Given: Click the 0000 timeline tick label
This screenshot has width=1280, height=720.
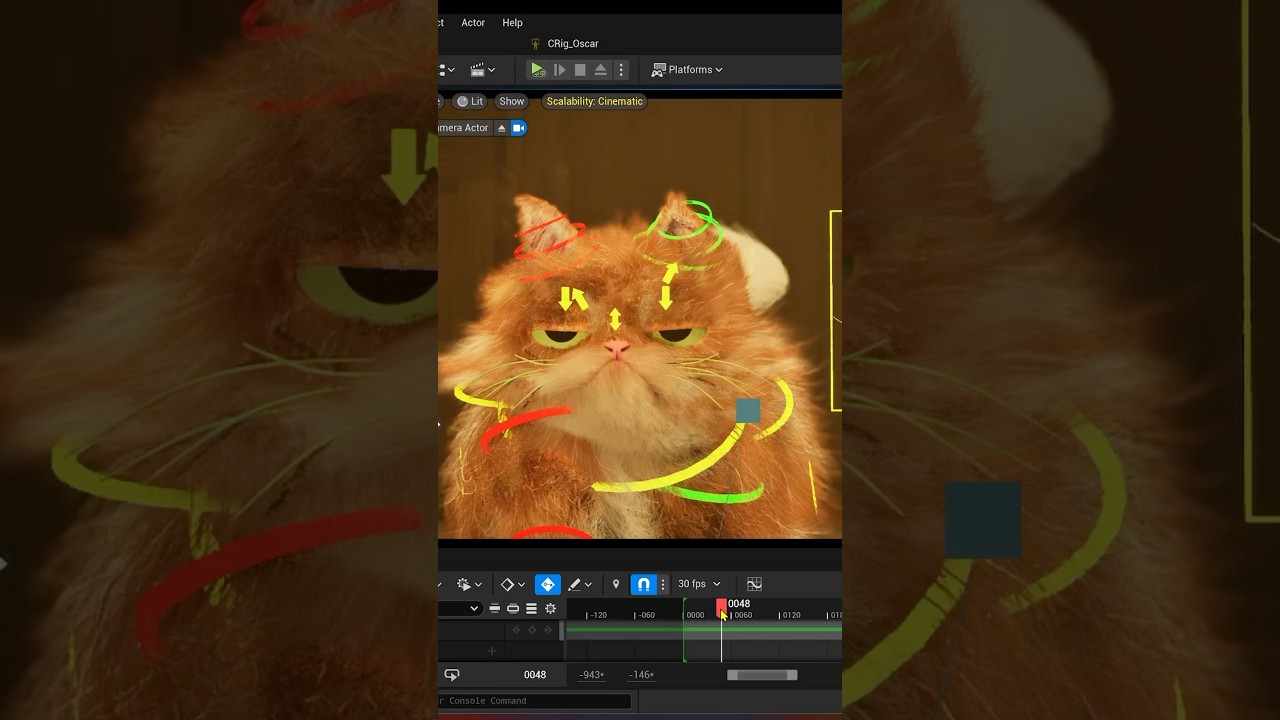Looking at the screenshot, I should [695, 615].
